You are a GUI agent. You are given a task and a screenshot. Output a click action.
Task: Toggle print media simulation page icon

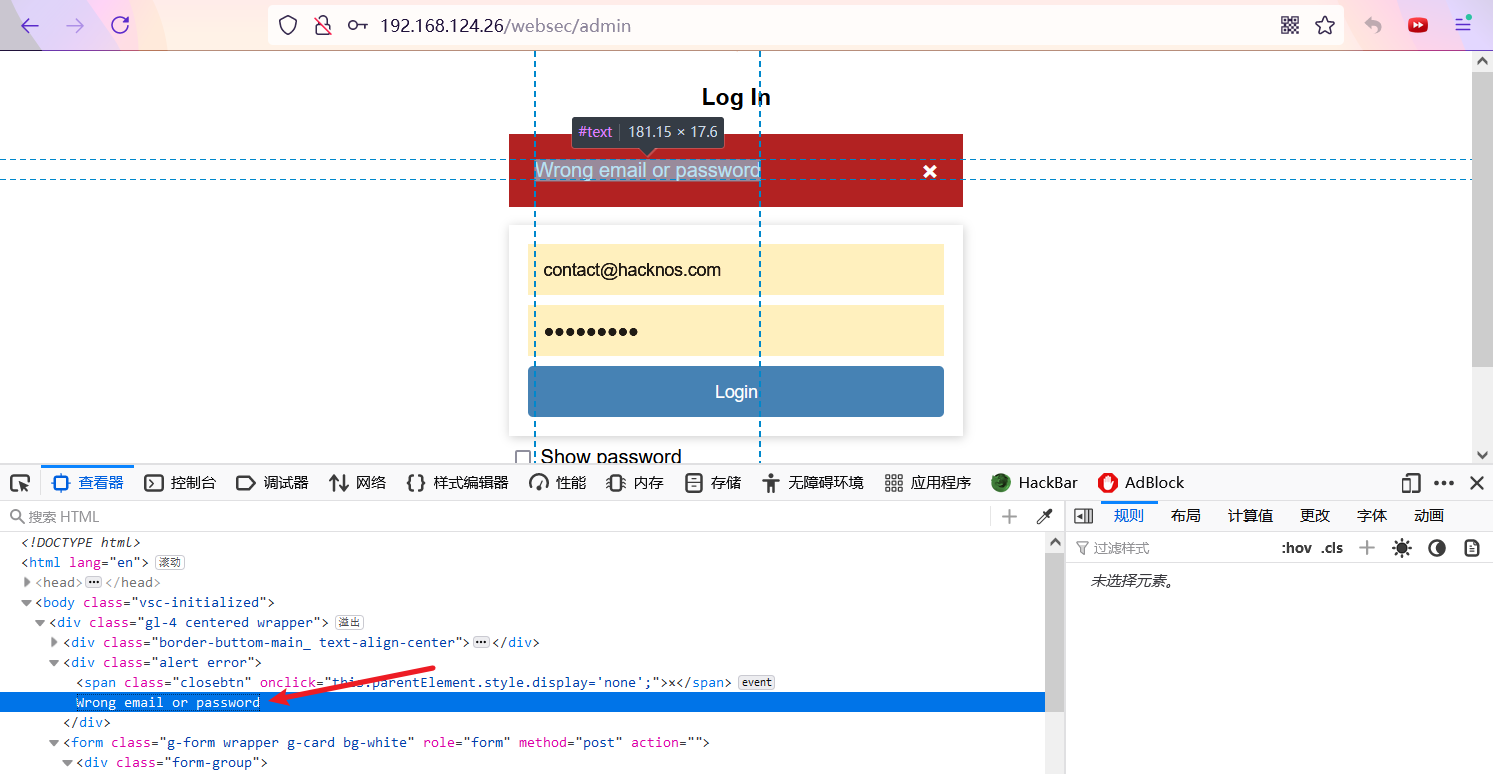click(x=1471, y=548)
